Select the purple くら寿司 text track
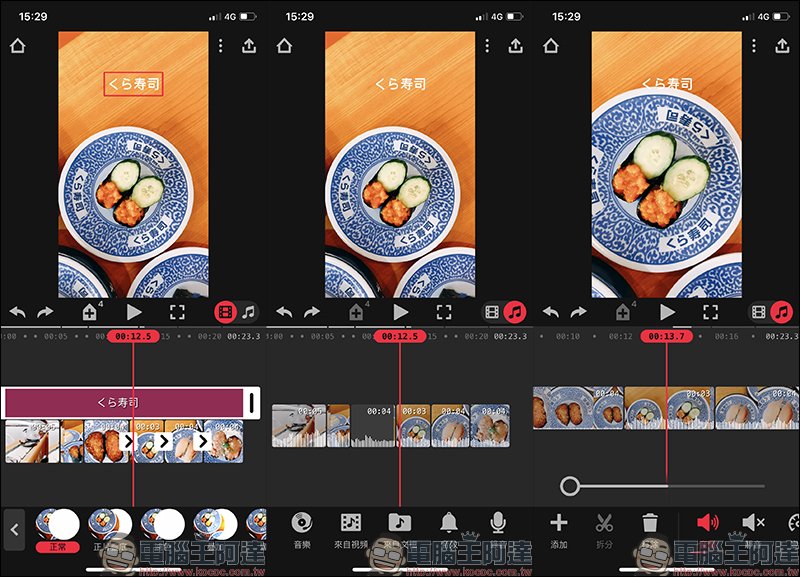Viewport: 800px width, 577px height. pos(122,403)
